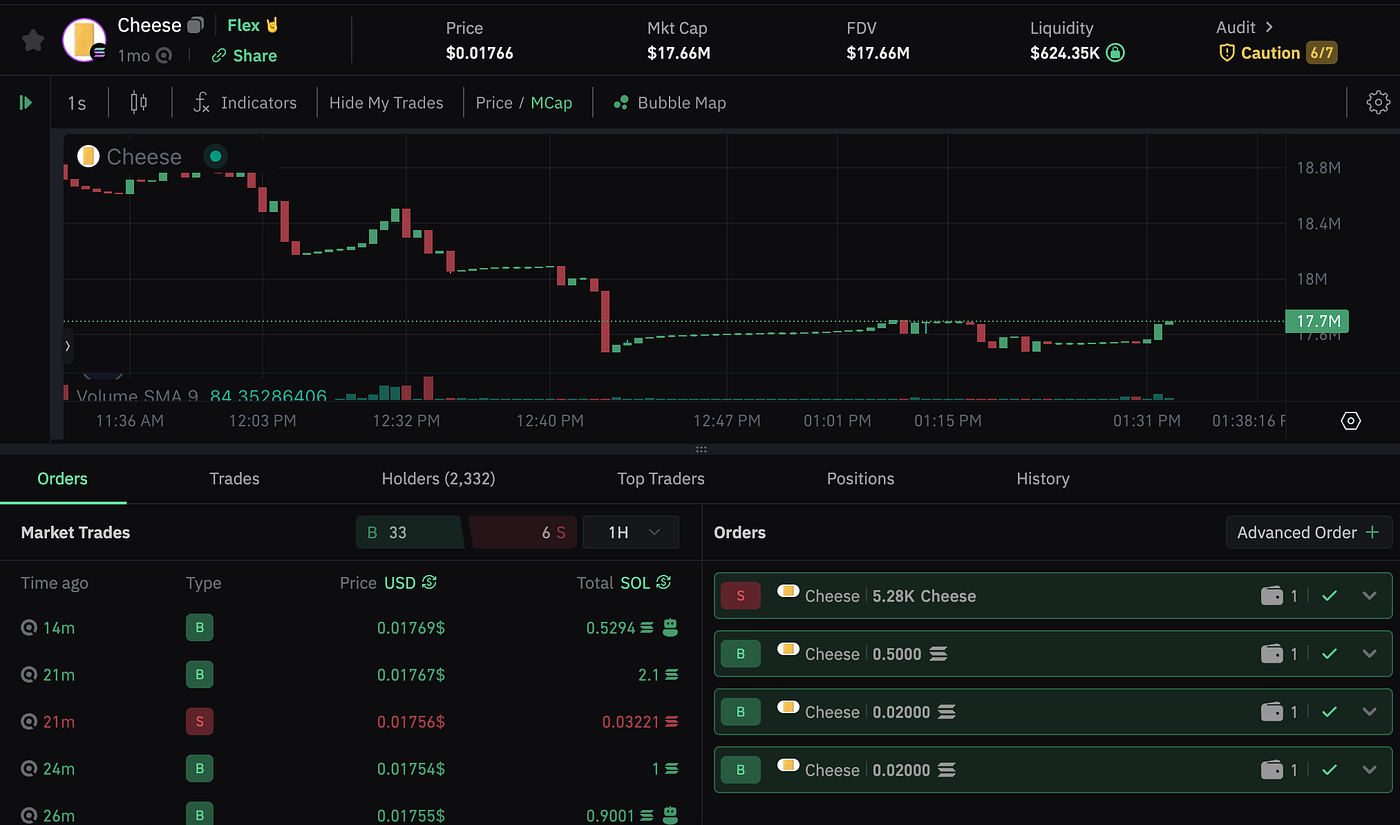Click chart scale hexagon icon
Viewport: 1400px width, 825px height.
point(1351,421)
